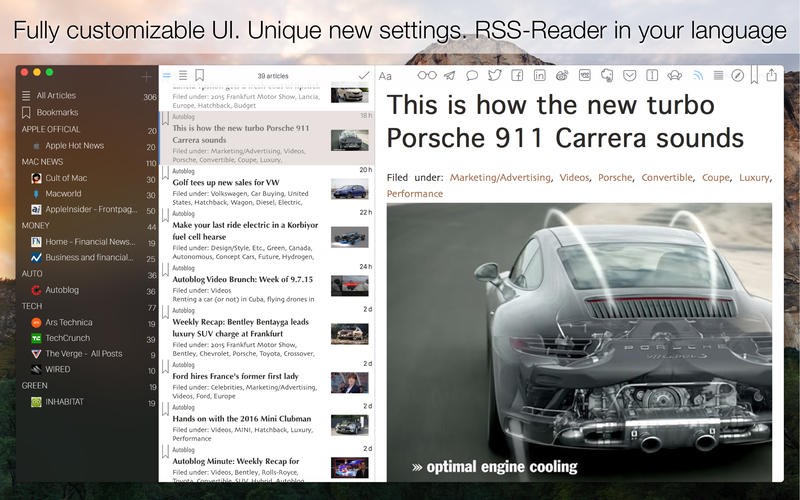This screenshot has width=800, height=500.
Task: Send article via the paper plane icon
Action: pos(449,76)
